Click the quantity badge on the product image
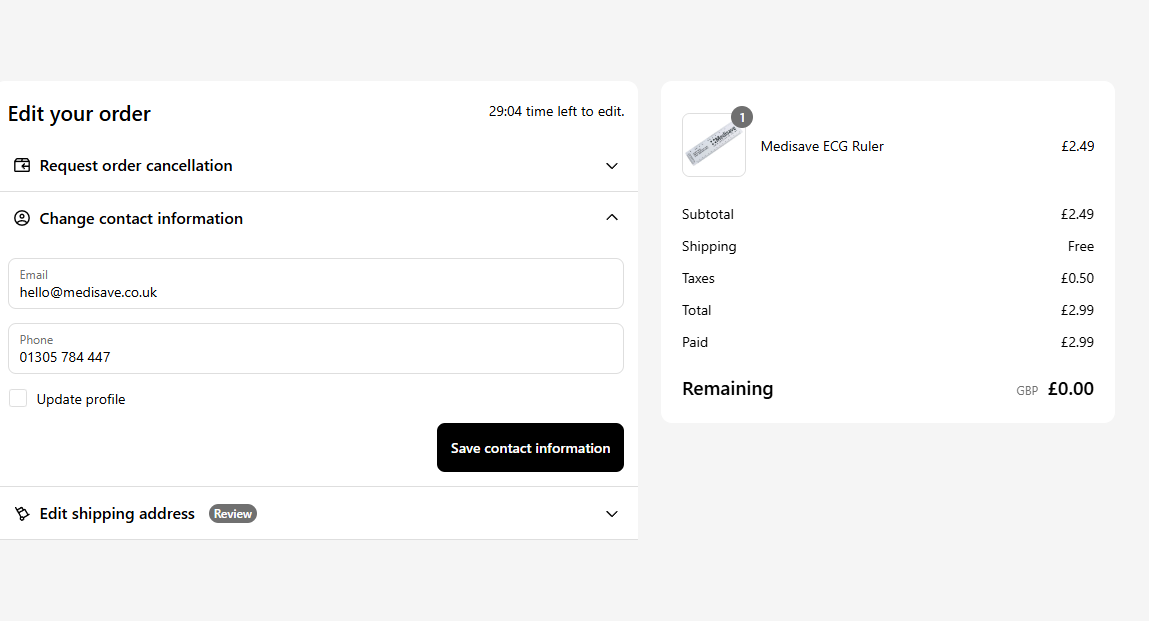 pyautogui.click(x=741, y=117)
